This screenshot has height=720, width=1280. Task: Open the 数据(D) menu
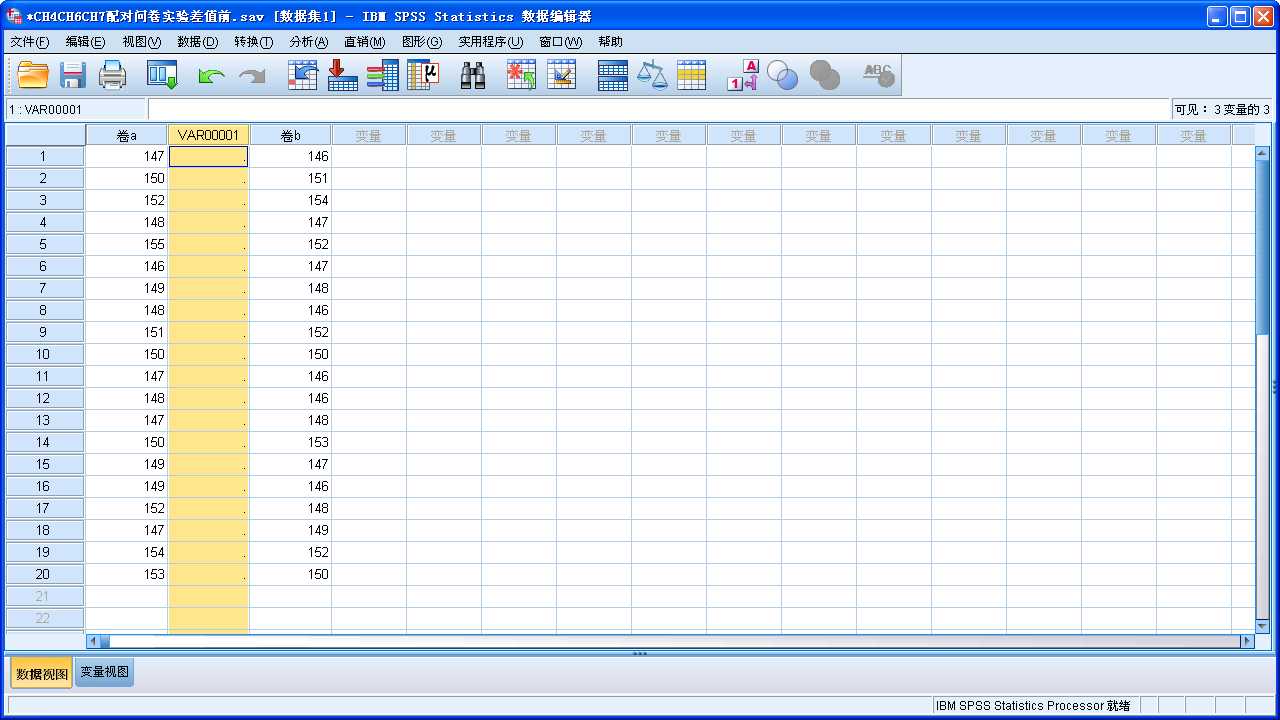(x=197, y=42)
